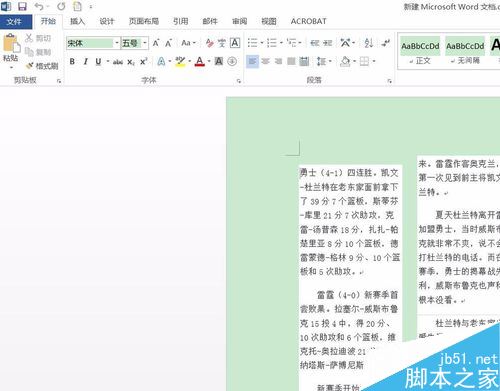Click the Save icon in quick access toolbar
This screenshot has width=500, height=391.
coord(22,6)
